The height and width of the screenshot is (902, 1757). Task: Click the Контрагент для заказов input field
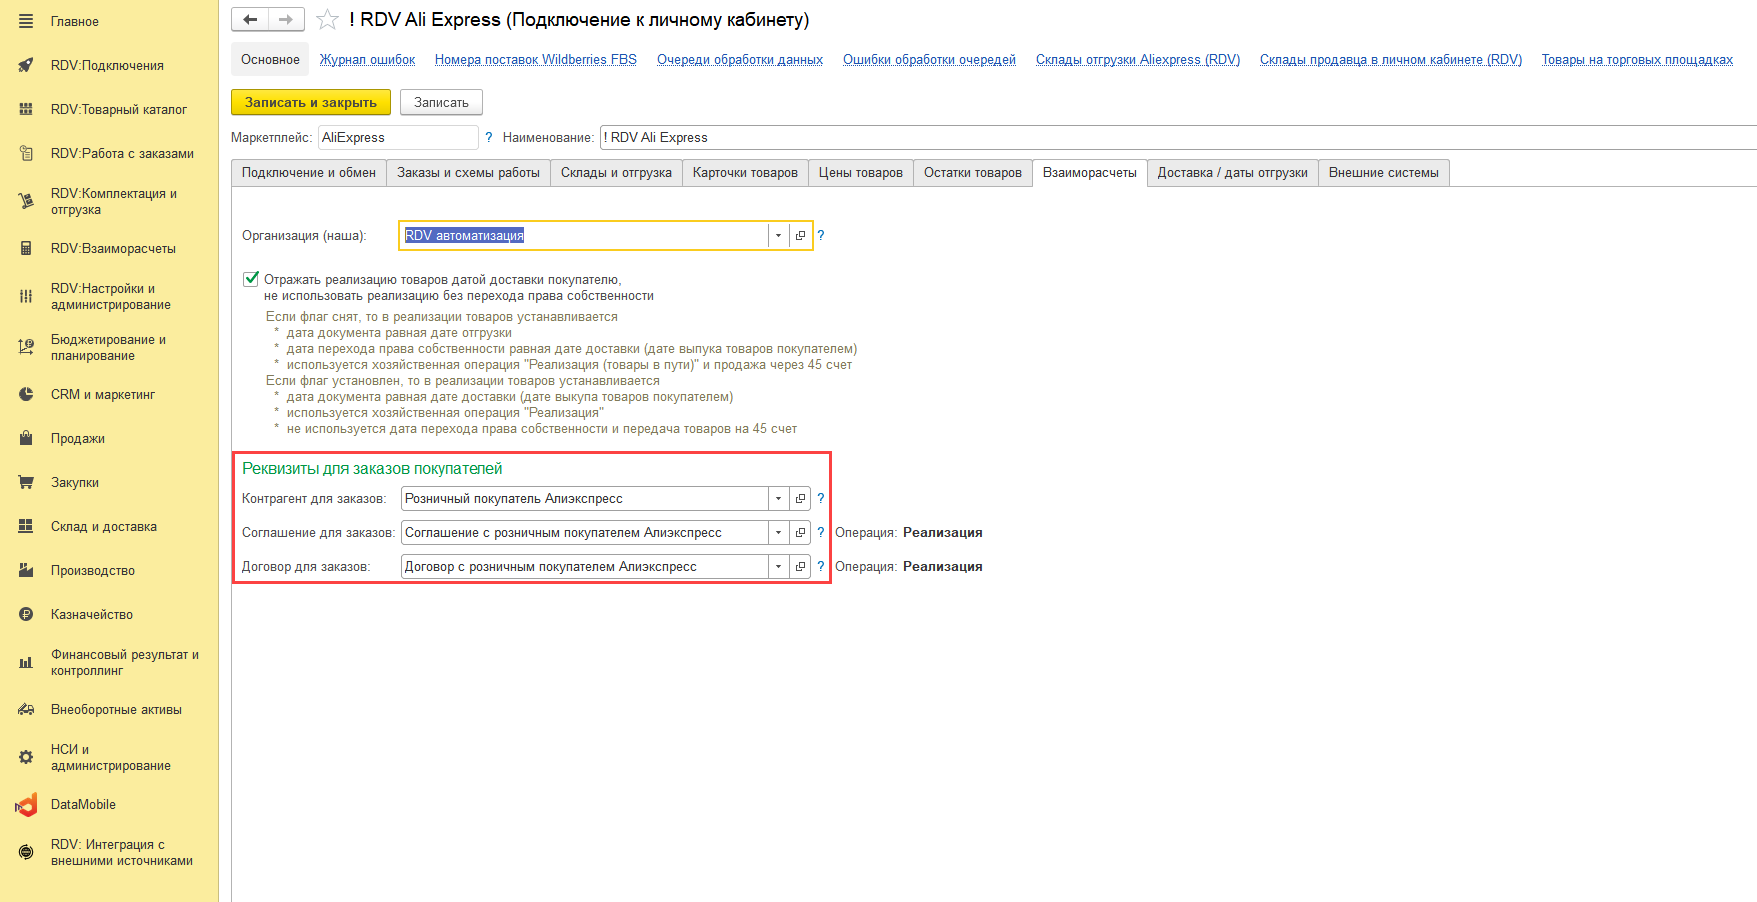click(x=584, y=498)
